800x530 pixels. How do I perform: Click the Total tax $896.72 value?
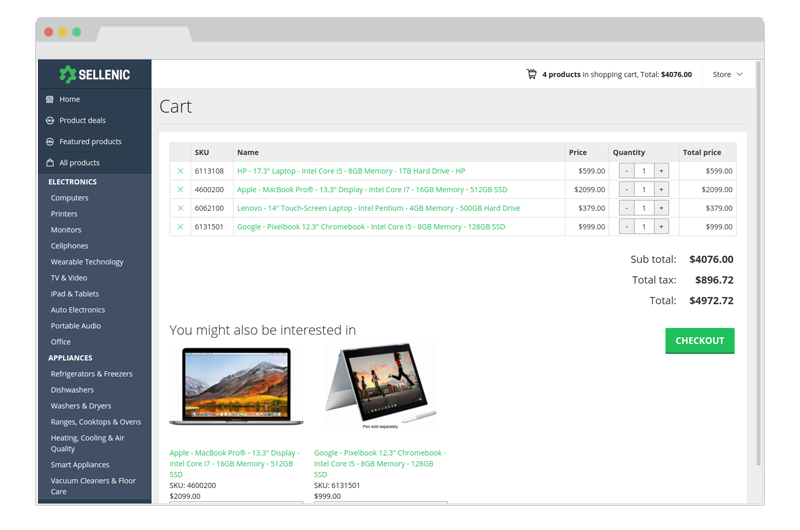point(714,280)
